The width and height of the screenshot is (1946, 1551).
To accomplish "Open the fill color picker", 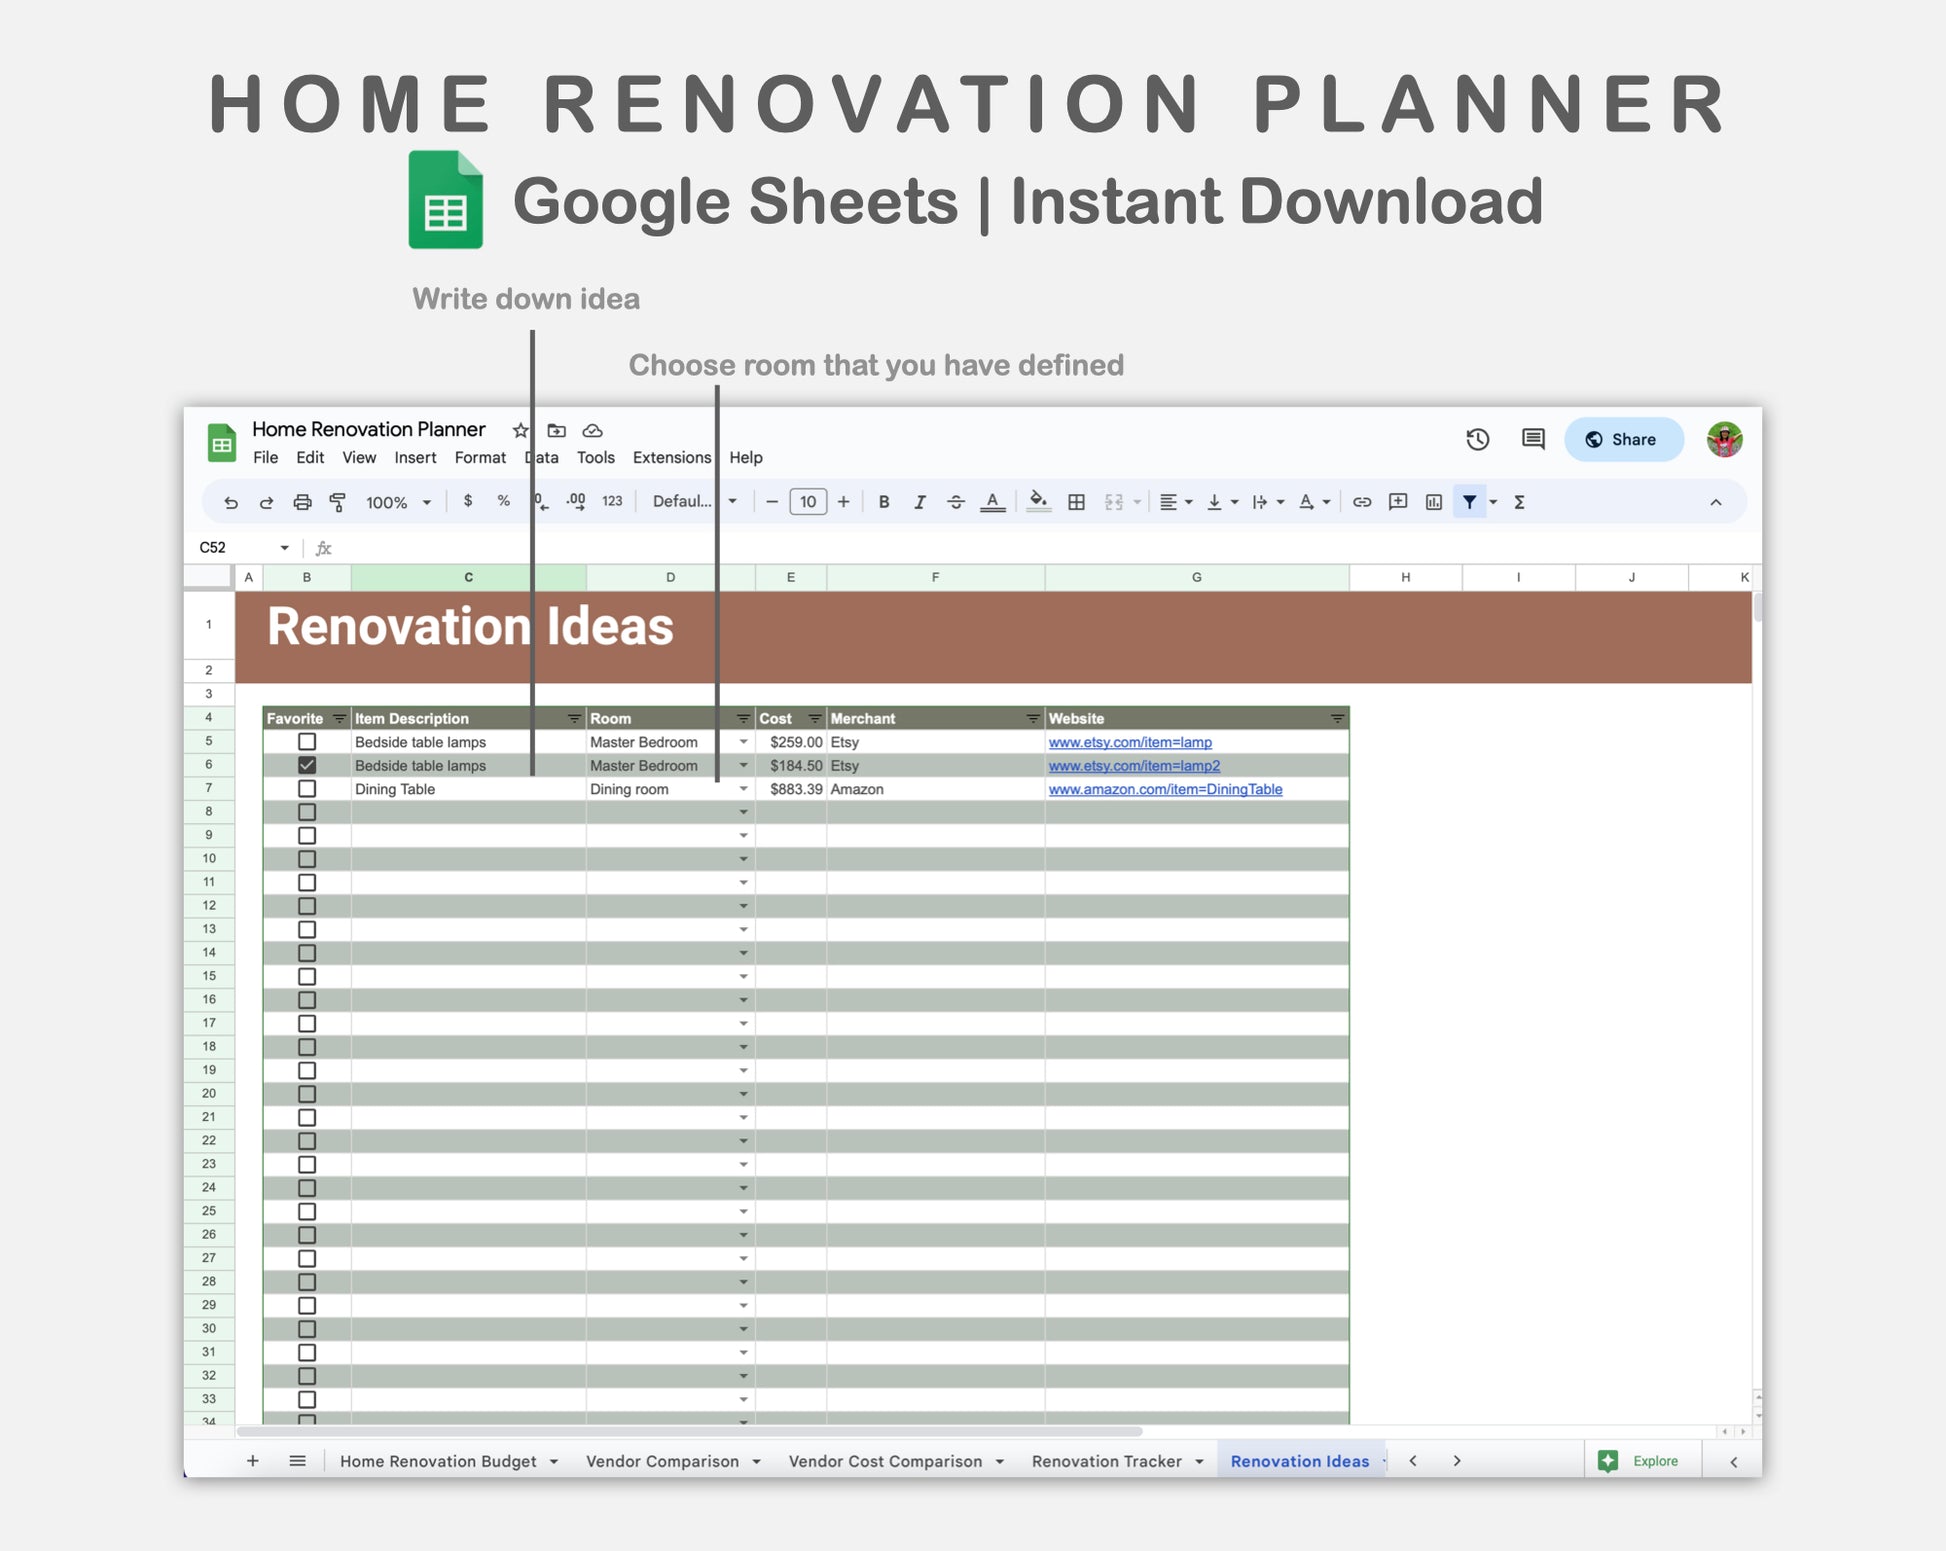I will pyautogui.click(x=1039, y=502).
